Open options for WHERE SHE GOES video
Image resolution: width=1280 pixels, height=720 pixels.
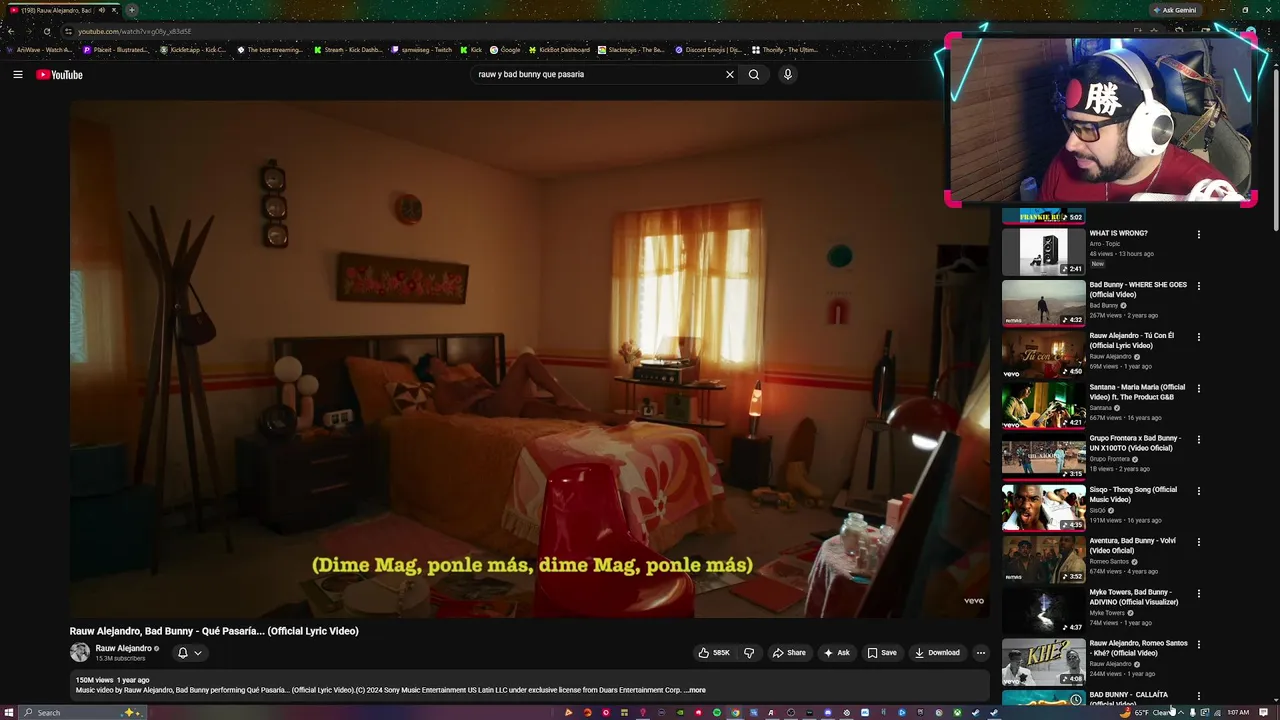1198,286
